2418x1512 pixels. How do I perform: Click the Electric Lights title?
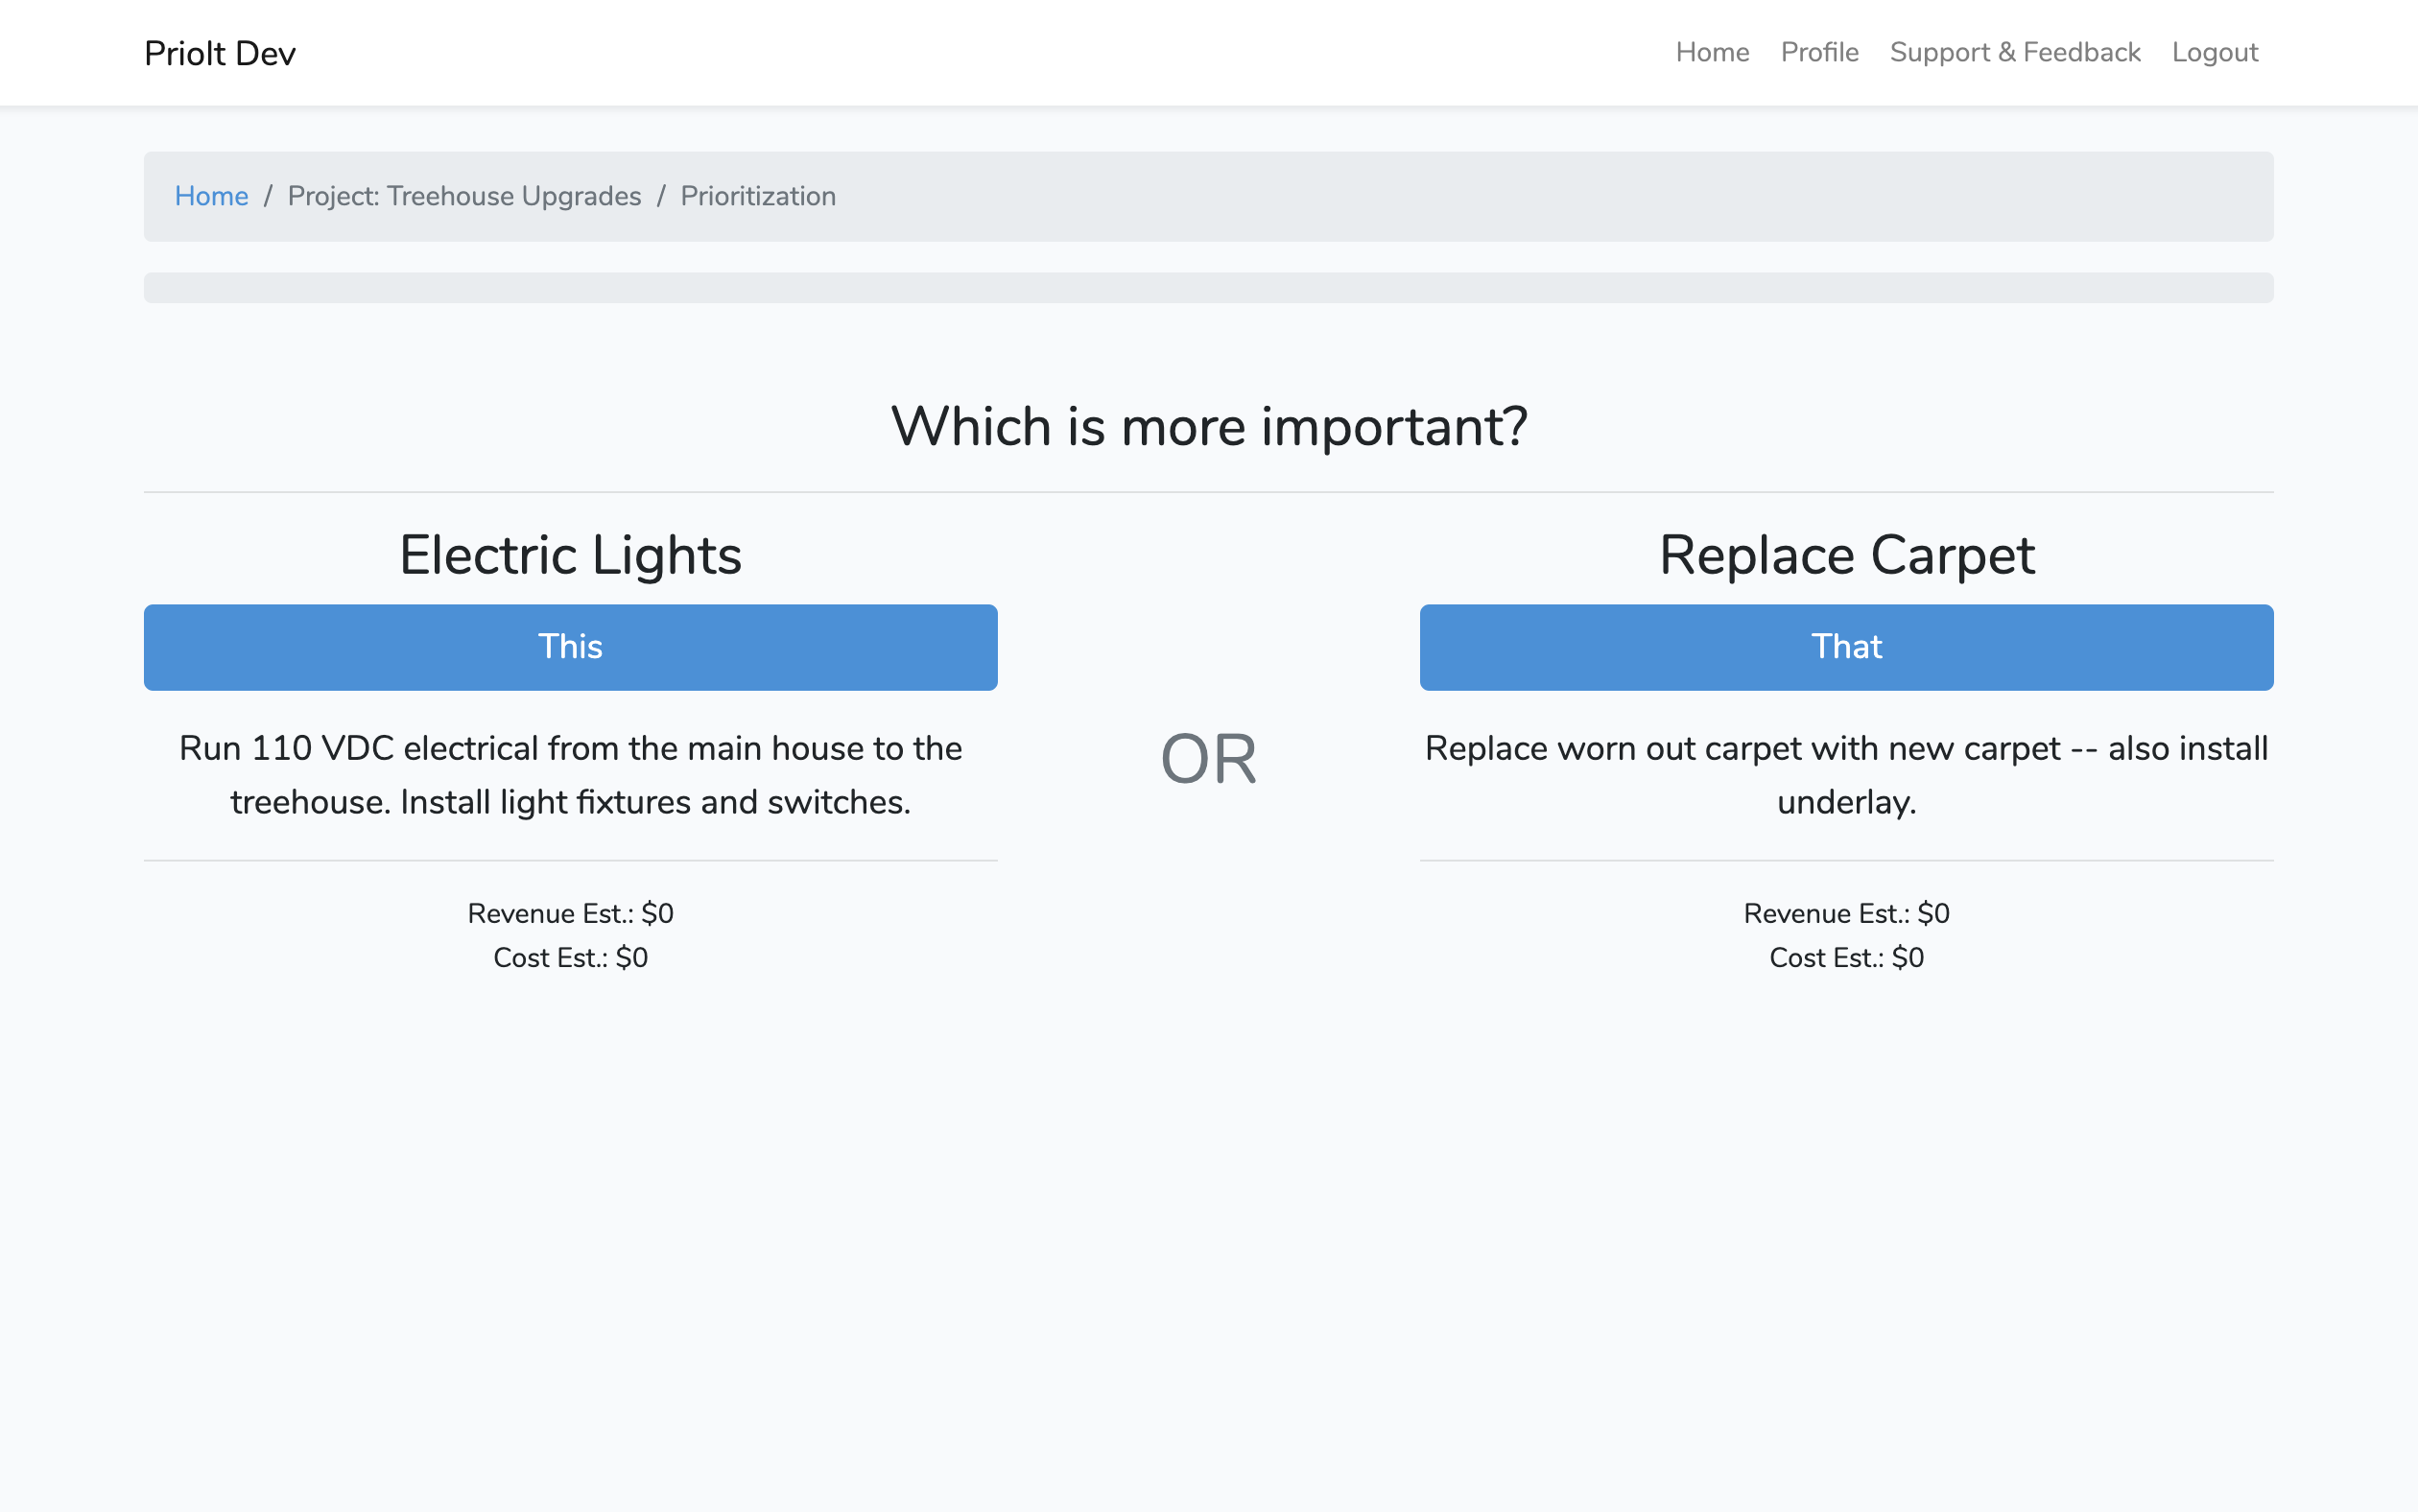[570, 555]
